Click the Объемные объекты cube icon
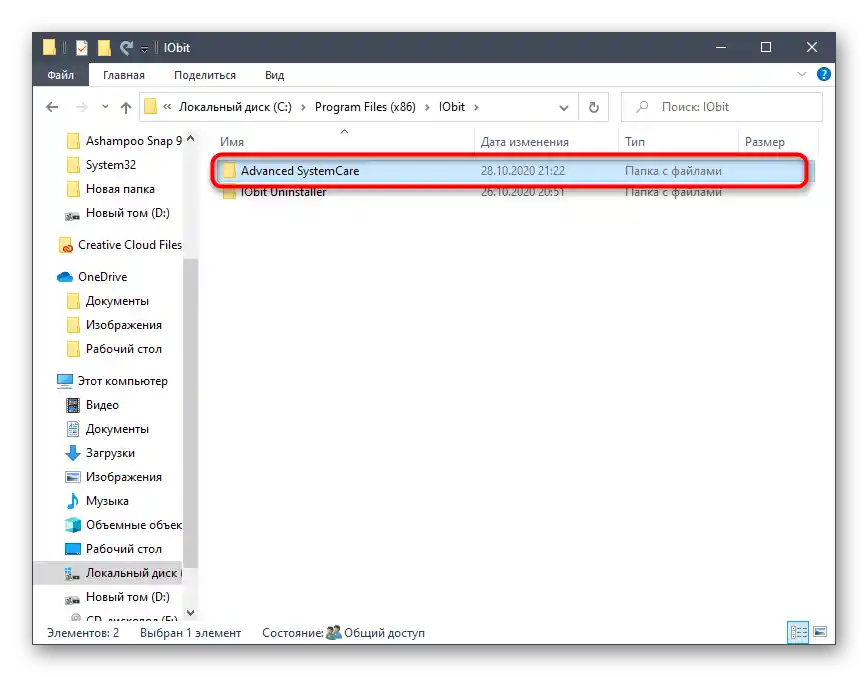Viewport: 868px width, 677px height. tap(73, 525)
